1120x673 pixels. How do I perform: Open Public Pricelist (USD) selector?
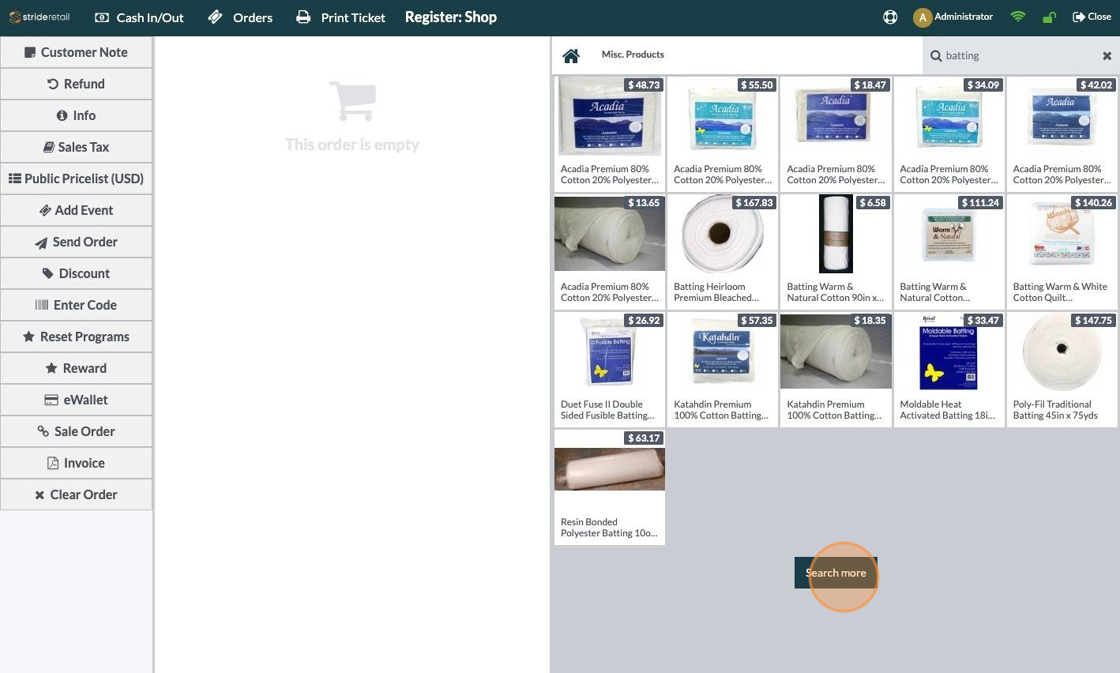click(x=76, y=179)
